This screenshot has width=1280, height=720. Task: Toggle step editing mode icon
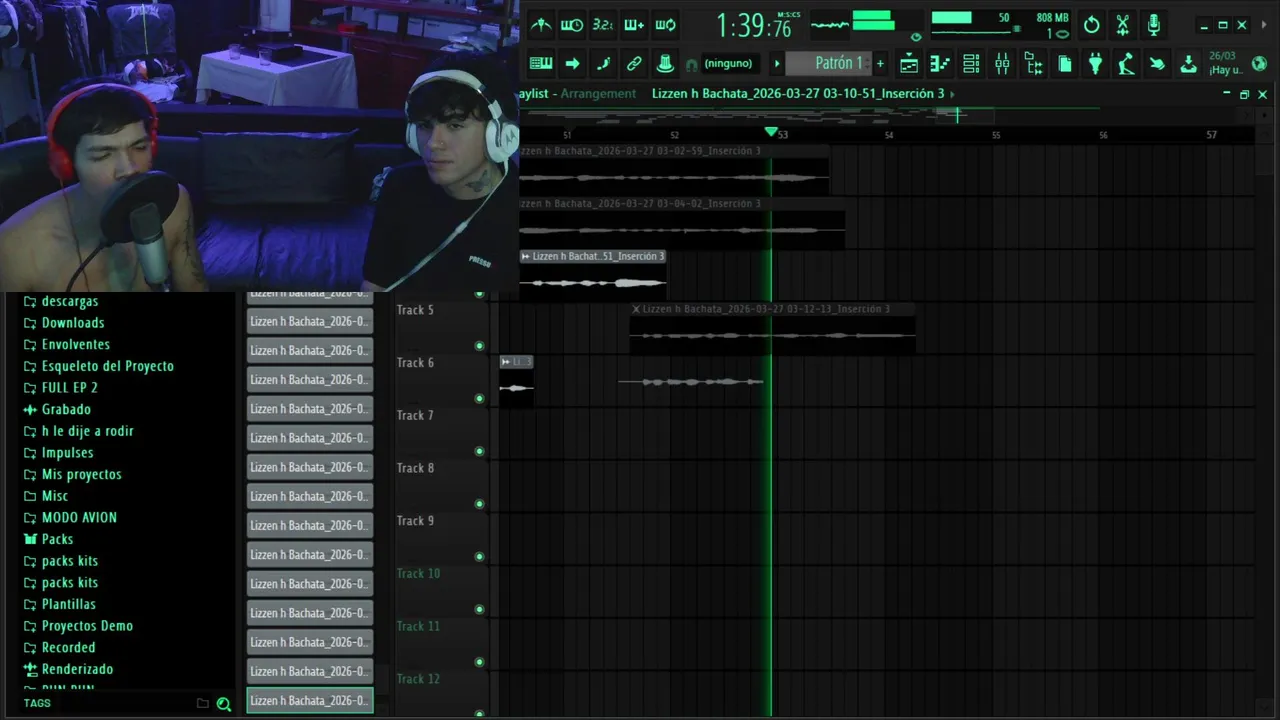pyautogui.click(x=603, y=63)
